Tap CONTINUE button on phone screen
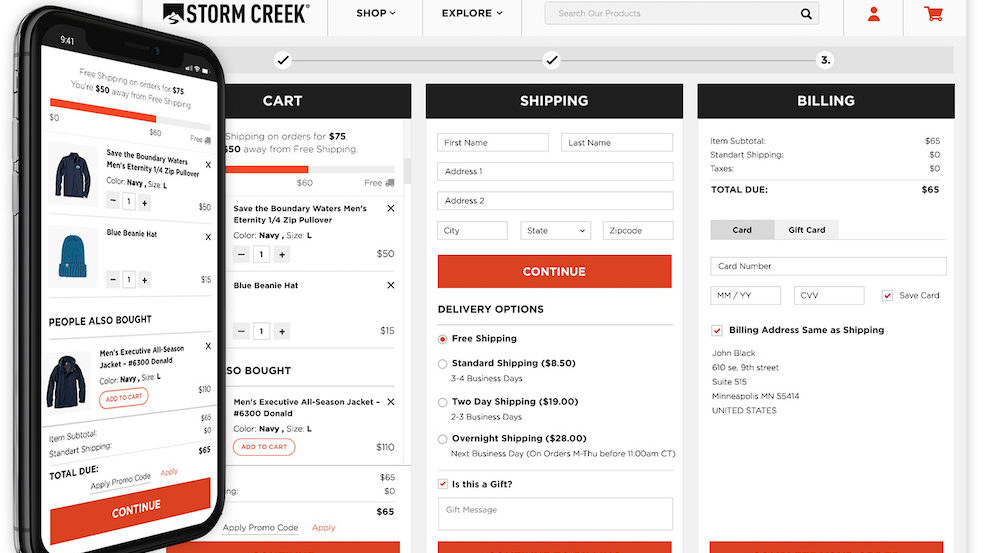 click(130, 510)
